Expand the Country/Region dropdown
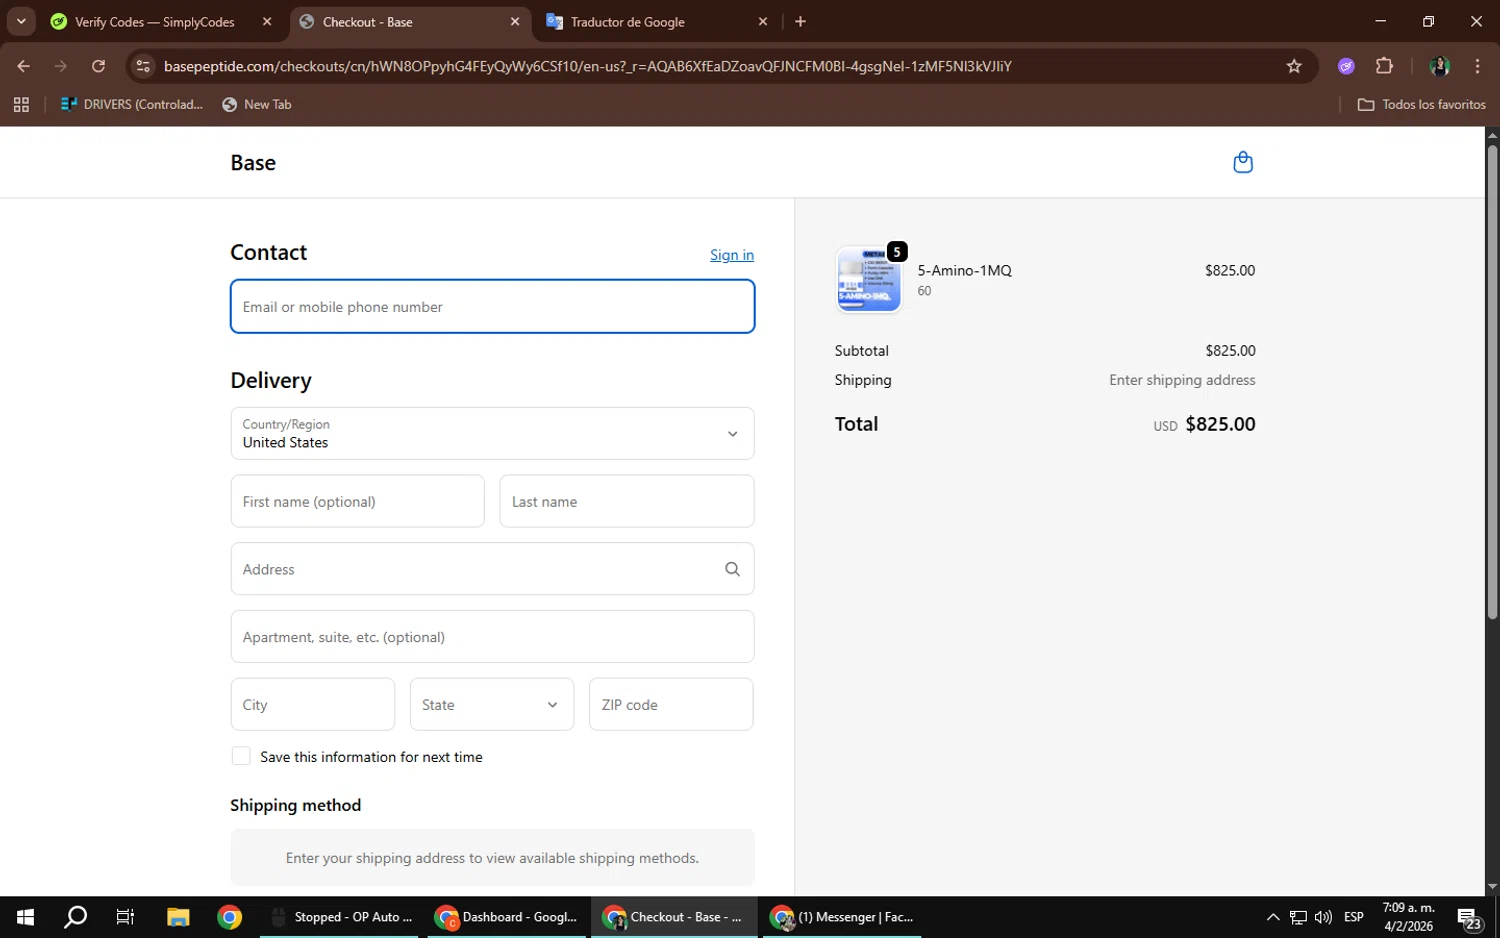 click(x=492, y=433)
